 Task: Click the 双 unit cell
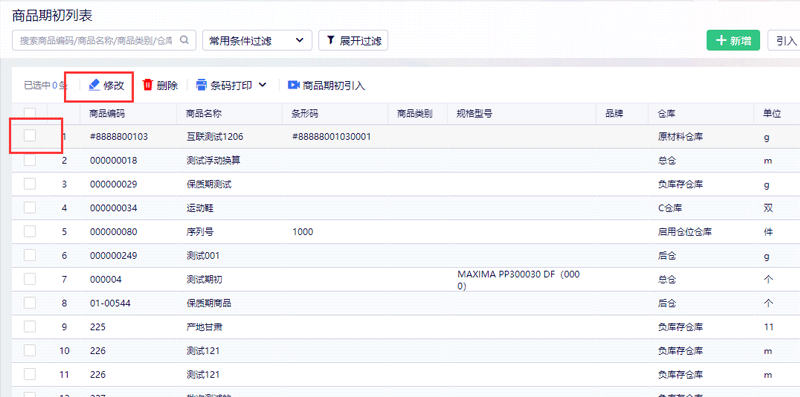point(768,208)
